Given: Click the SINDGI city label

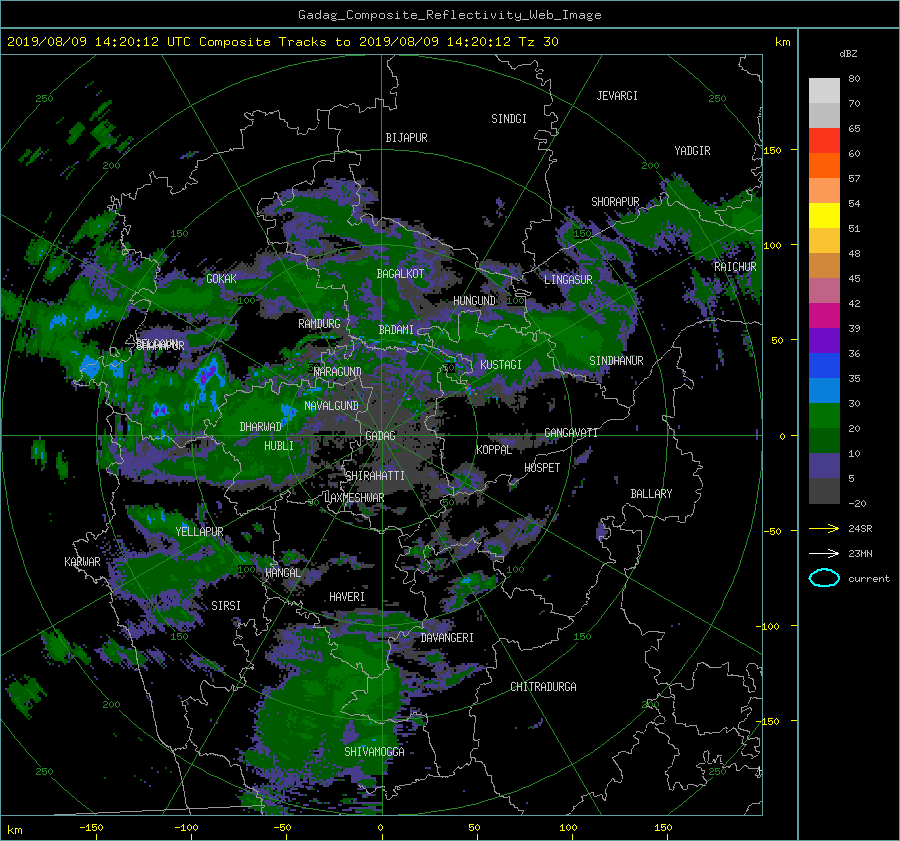Looking at the screenshot, I should click(509, 119).
